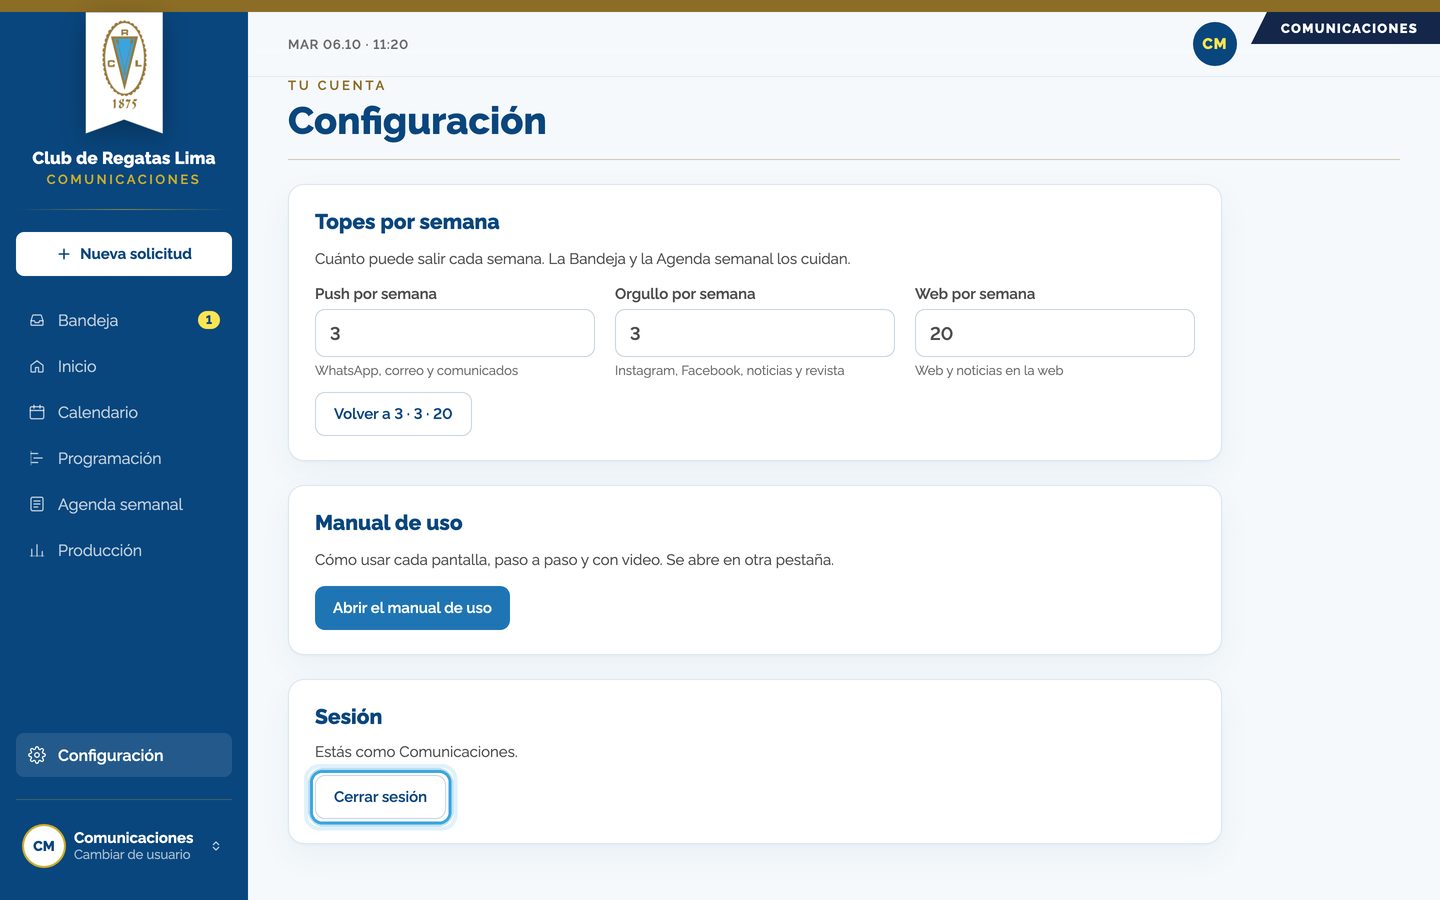
Task: Go to Inicio
Action: (124, 366)
